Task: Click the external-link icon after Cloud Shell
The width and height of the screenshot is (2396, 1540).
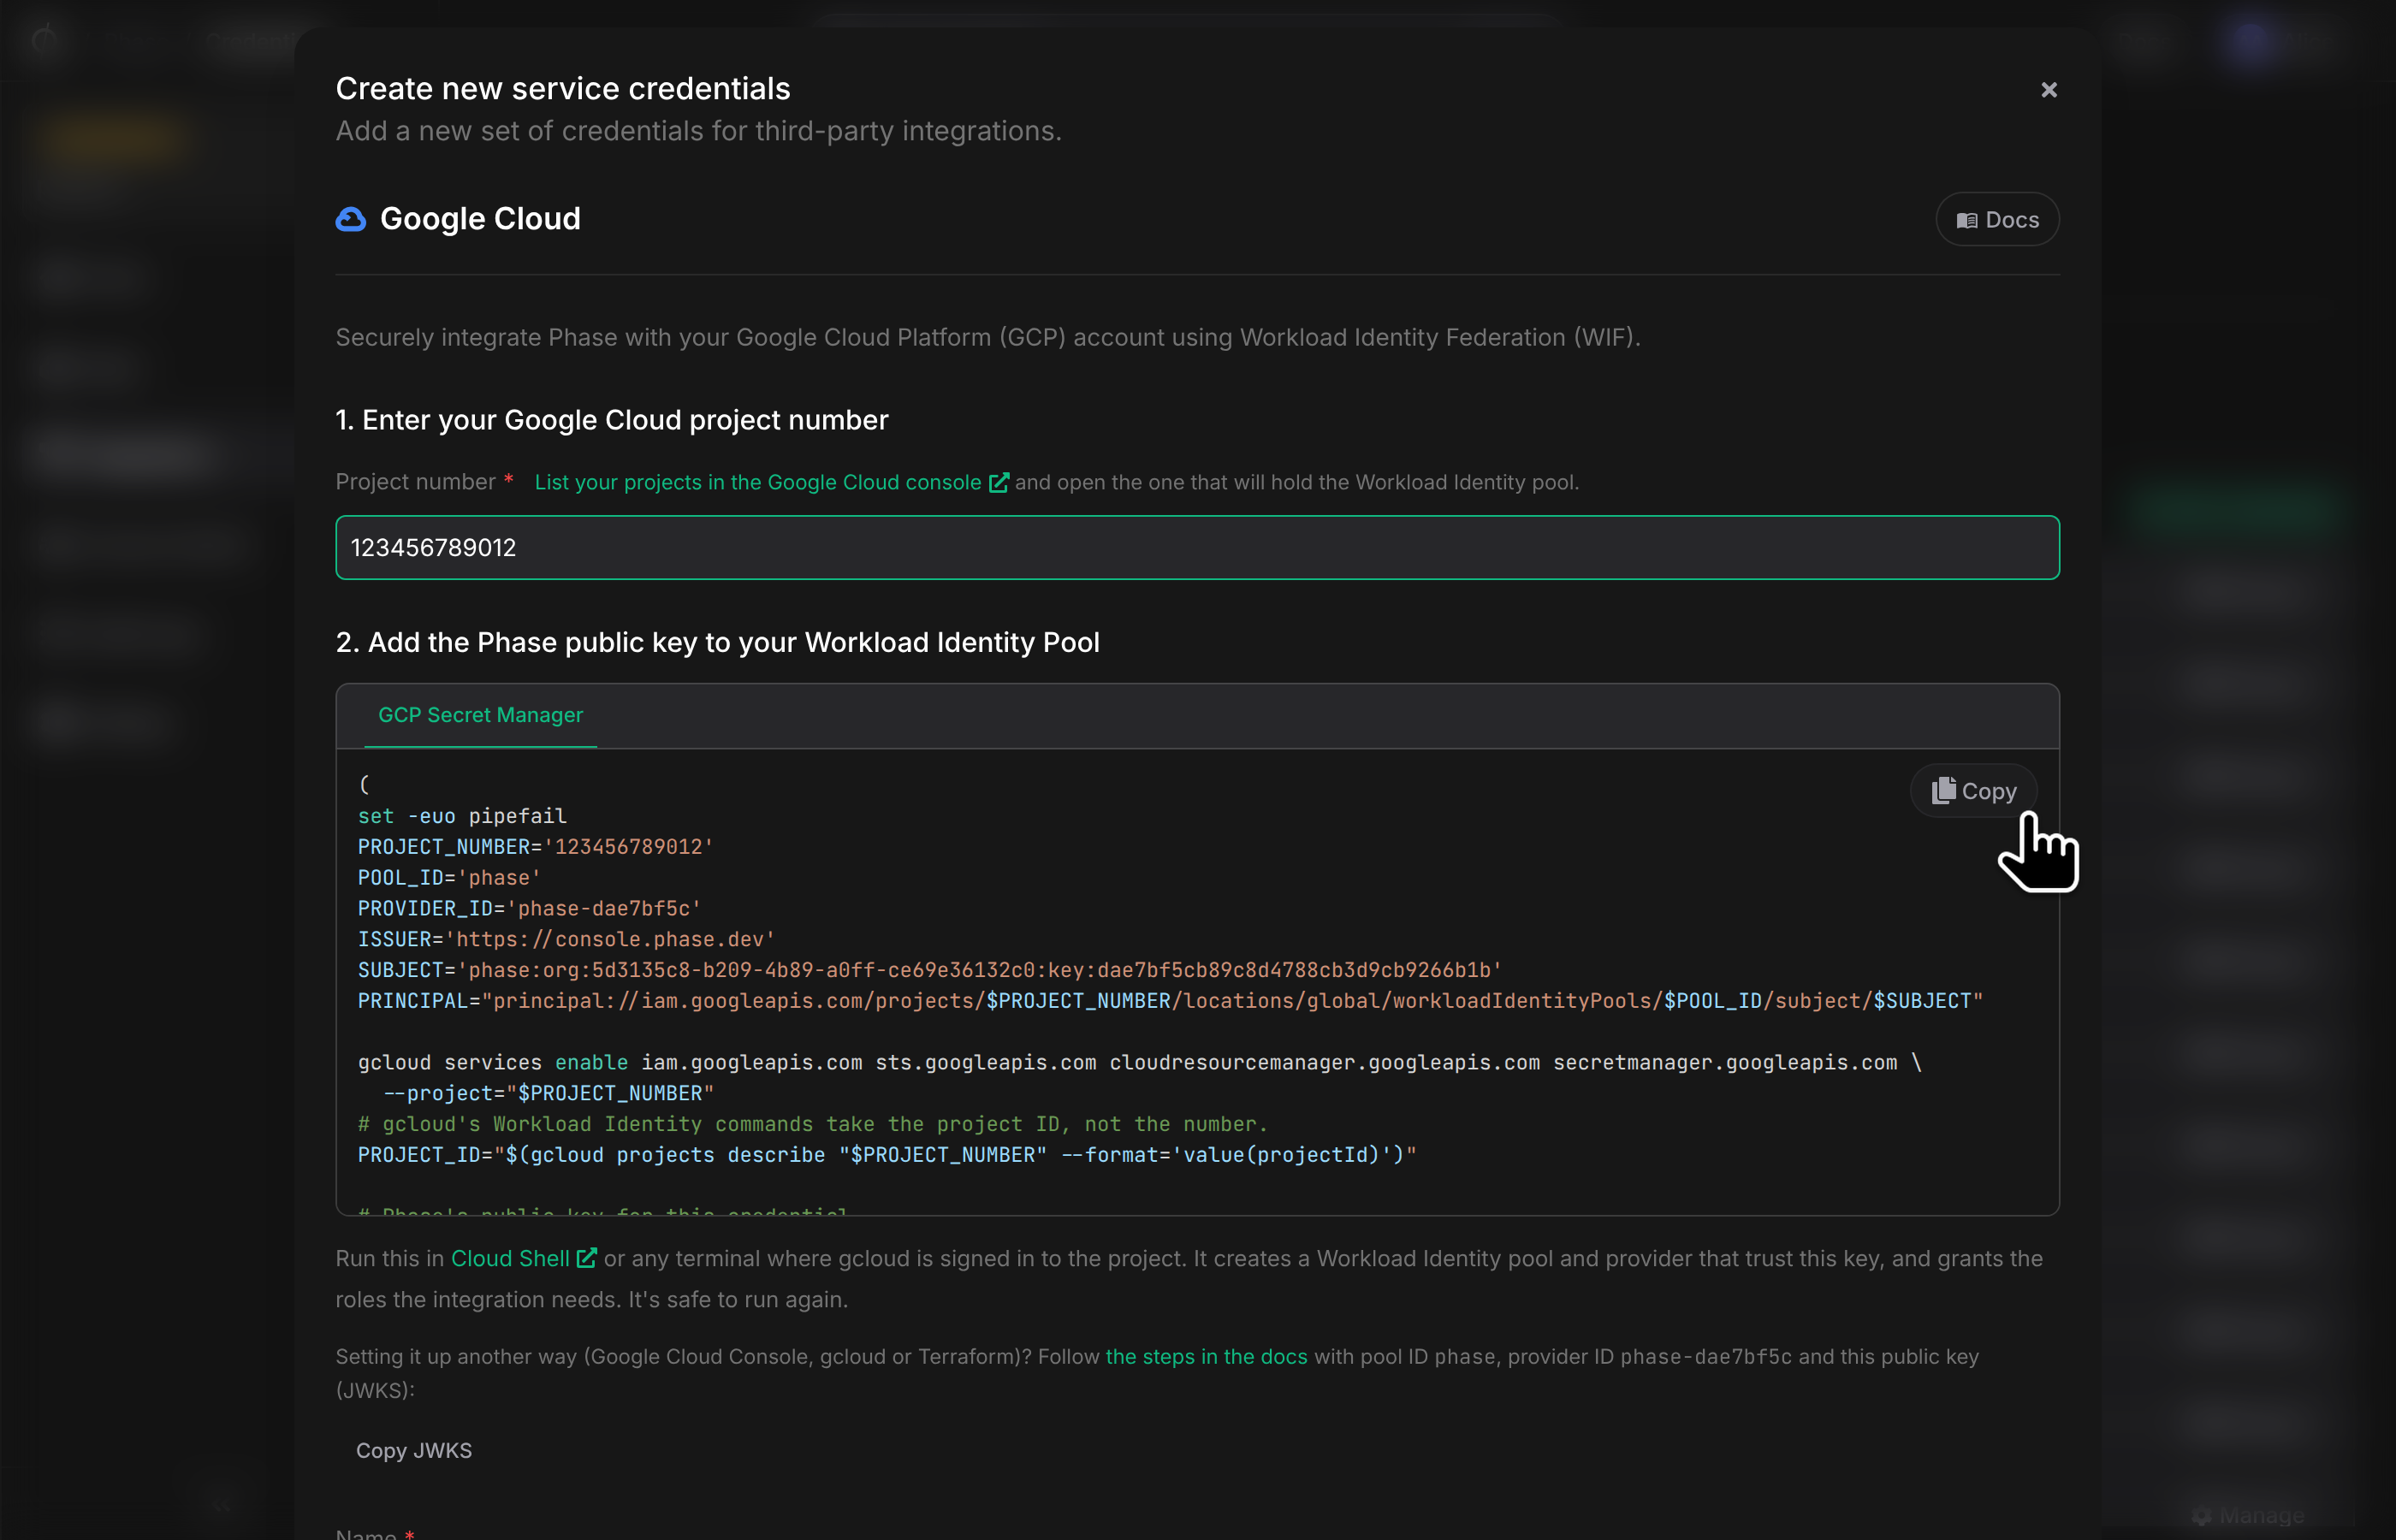Action: [x=587, y=1258]
